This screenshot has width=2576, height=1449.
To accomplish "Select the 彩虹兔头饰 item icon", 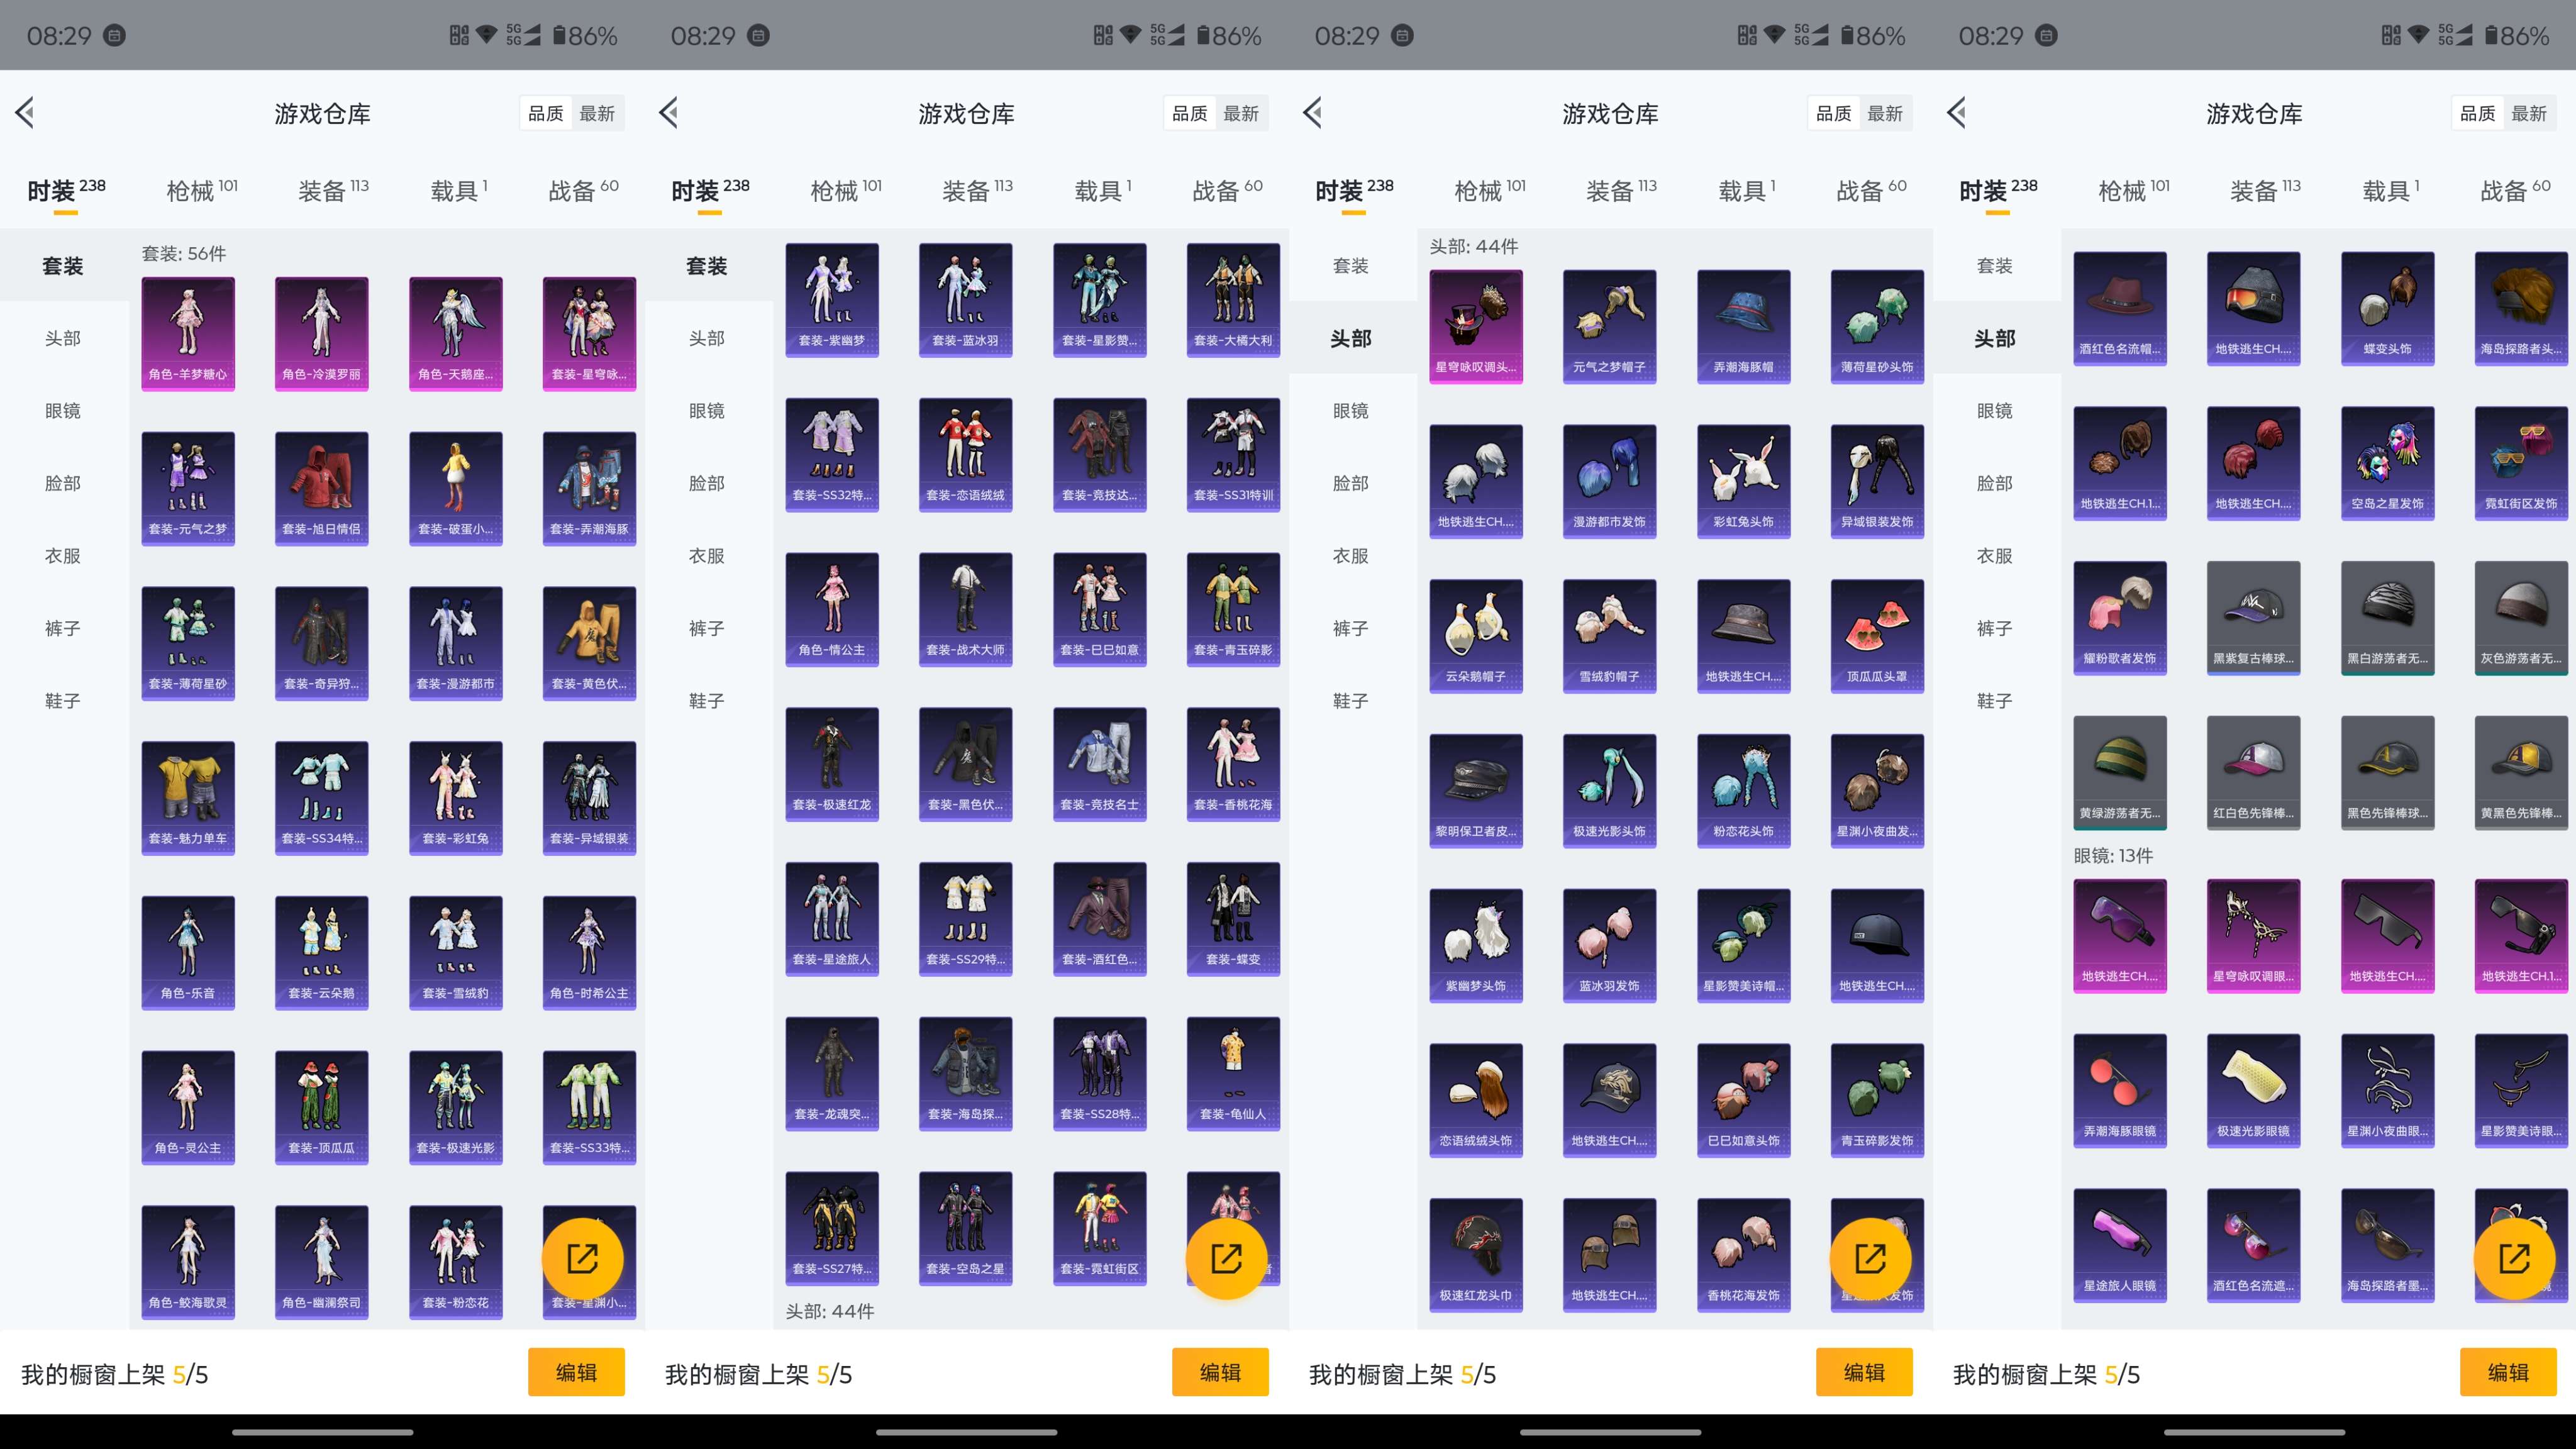I will pyautogui.click(x=1743, y=481).
